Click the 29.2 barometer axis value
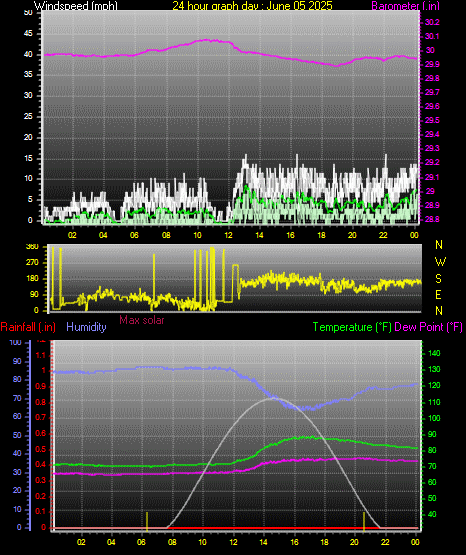 (432, 162)
